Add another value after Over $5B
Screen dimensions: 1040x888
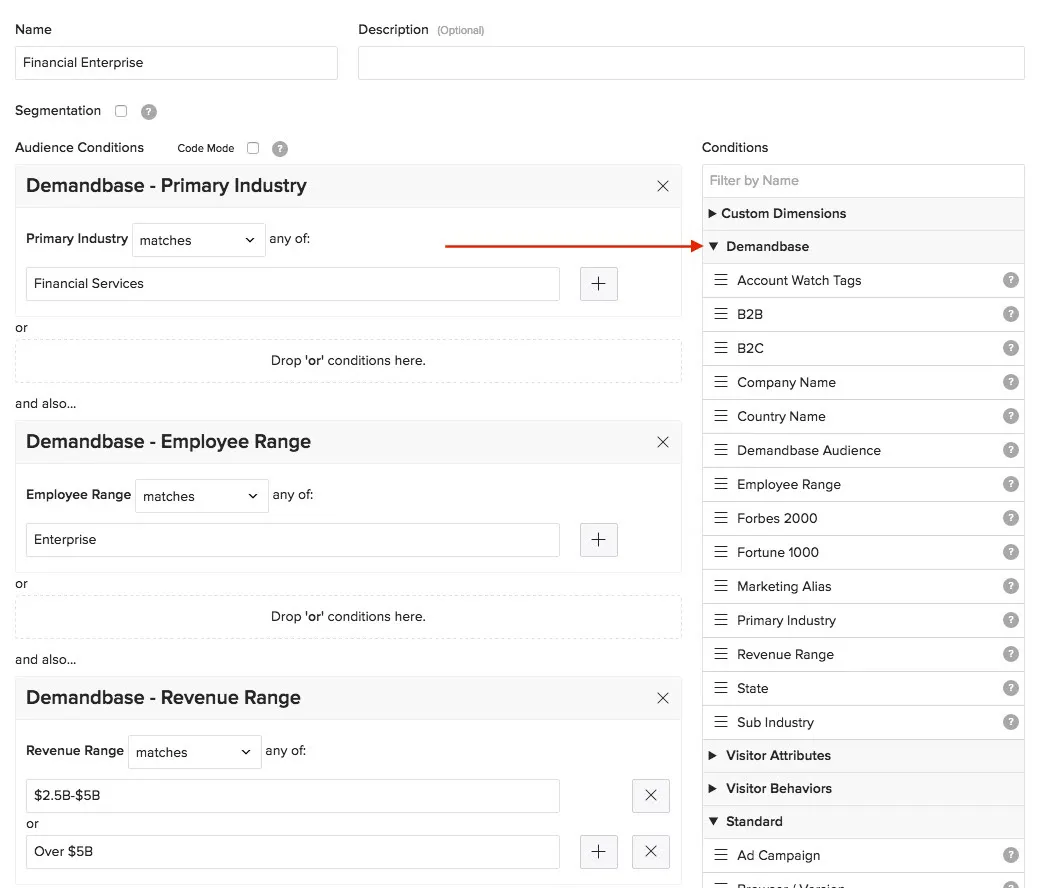[x=599, y=852]
